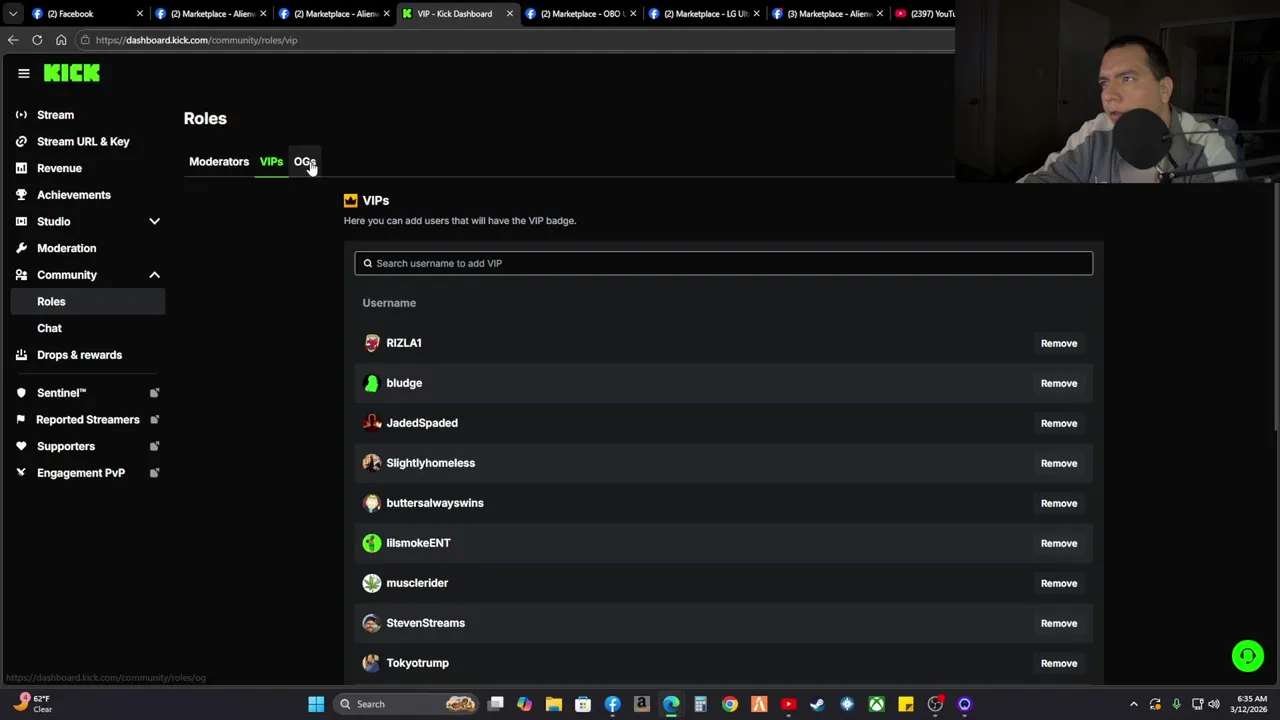Switch to the VIPs tab

tap(271, 162)
